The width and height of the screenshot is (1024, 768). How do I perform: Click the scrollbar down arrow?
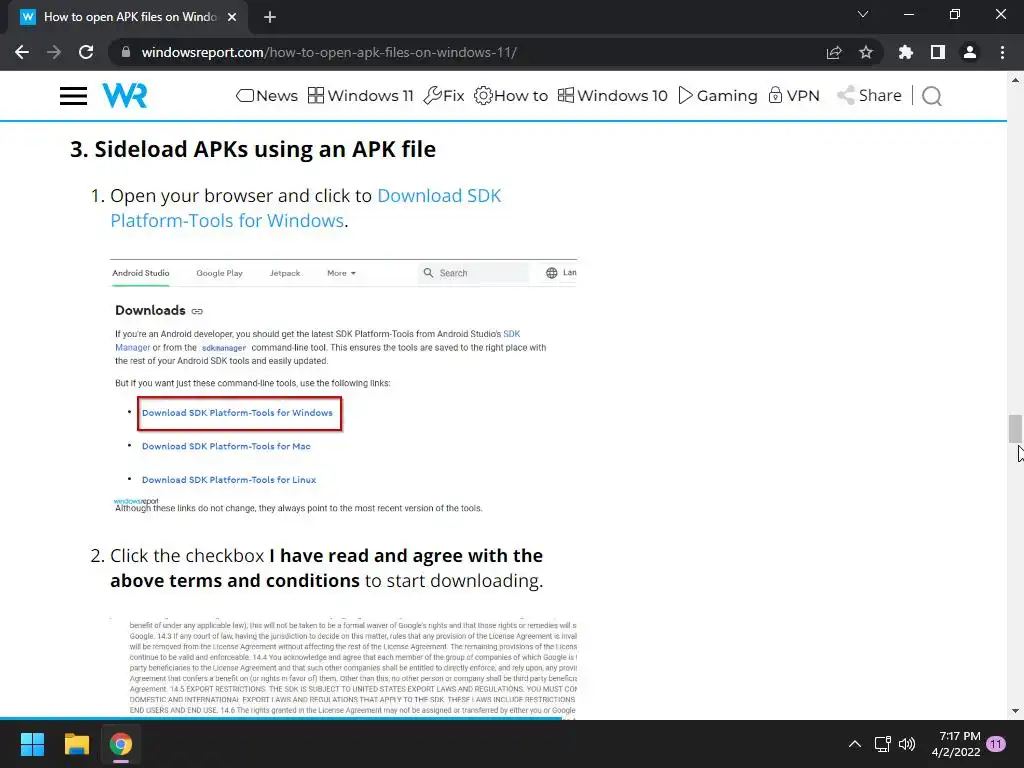(x=1015, y=711)
